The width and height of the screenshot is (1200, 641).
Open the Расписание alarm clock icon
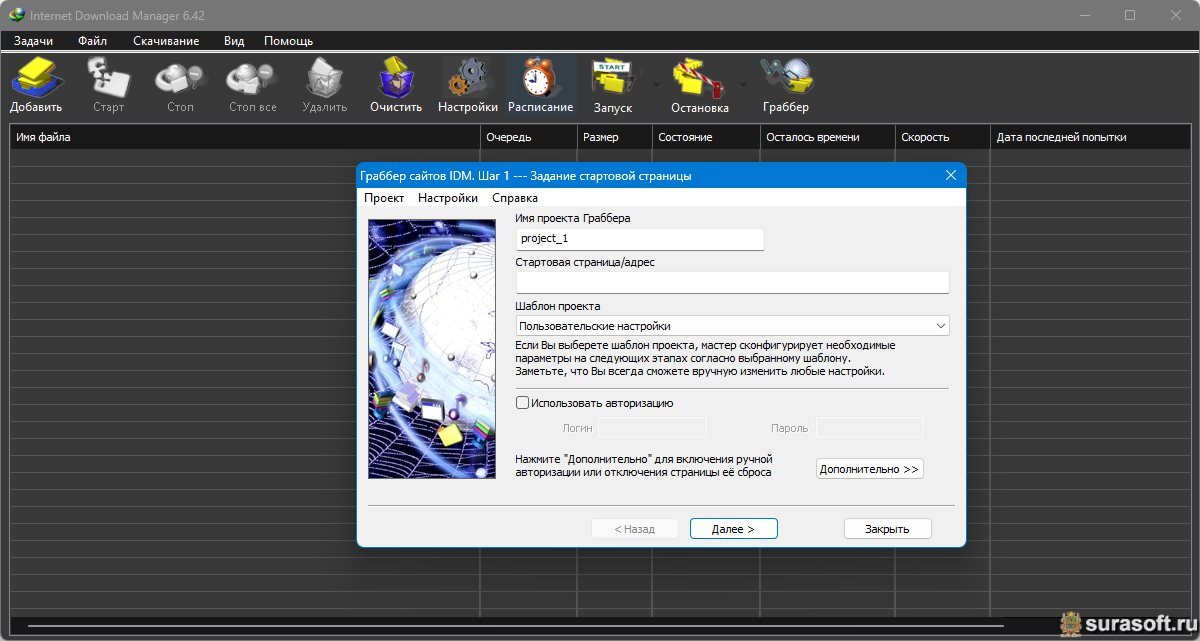540,80
